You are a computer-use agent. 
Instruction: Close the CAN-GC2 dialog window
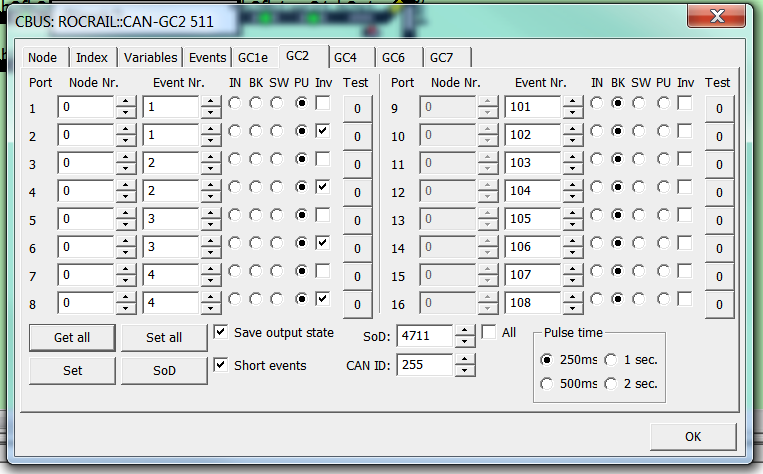717,17
